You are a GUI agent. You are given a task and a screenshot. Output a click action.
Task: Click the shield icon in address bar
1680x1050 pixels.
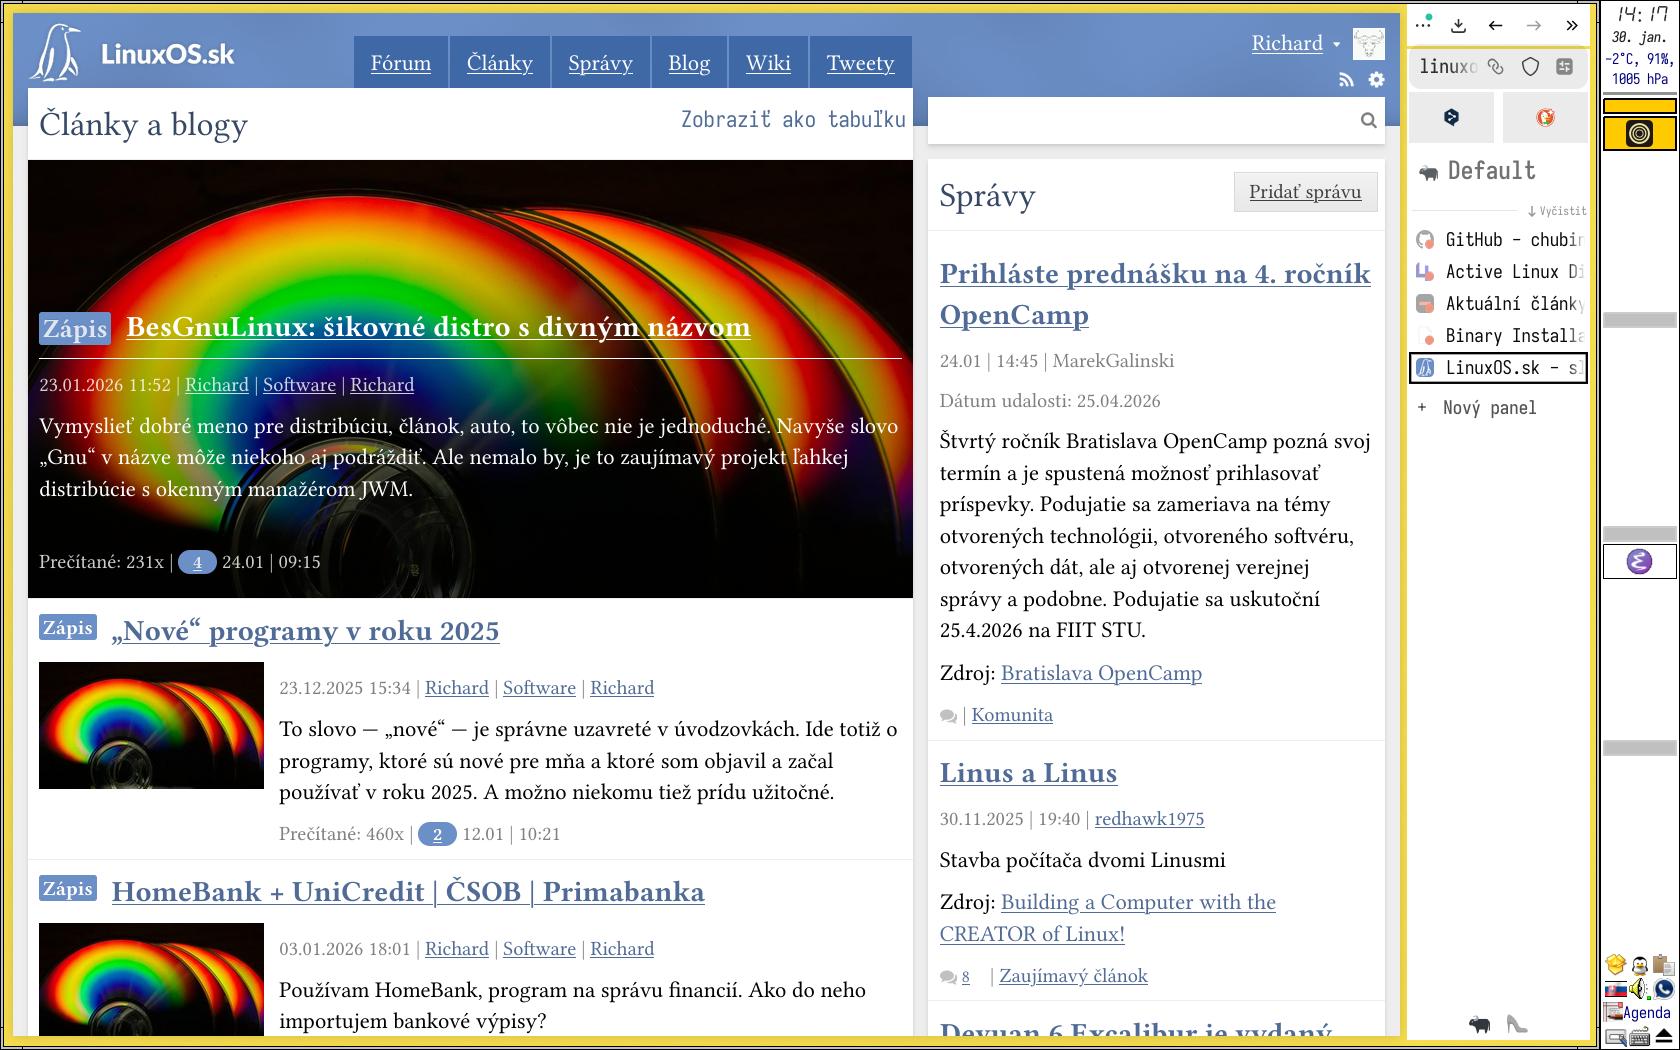1530,67
